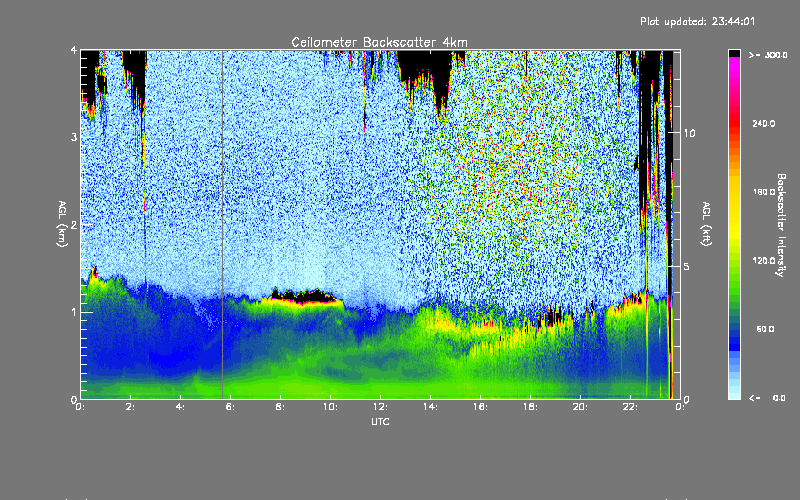Click the '12:' UTC tick label
800x500 pixels.
(381, 407)
